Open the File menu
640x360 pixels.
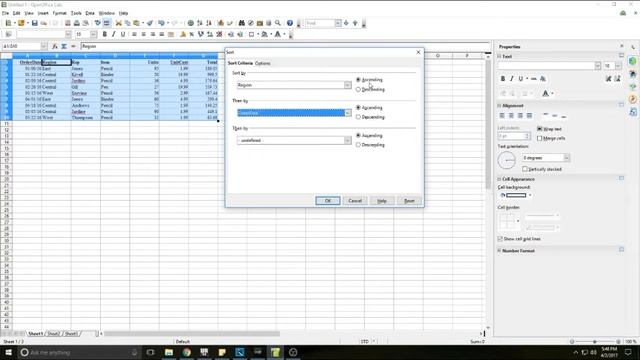pyautogui.click(x=5, y=13)
